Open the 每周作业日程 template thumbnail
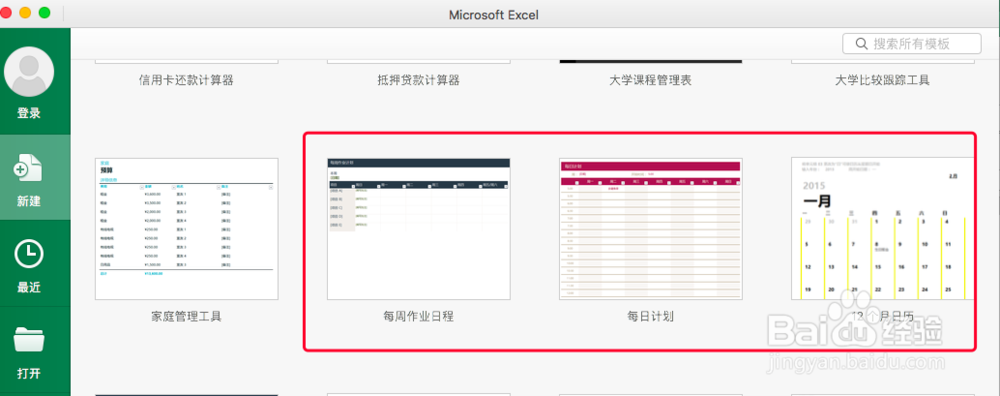Viewport: 1000px width, 396px height. [418, 229]
